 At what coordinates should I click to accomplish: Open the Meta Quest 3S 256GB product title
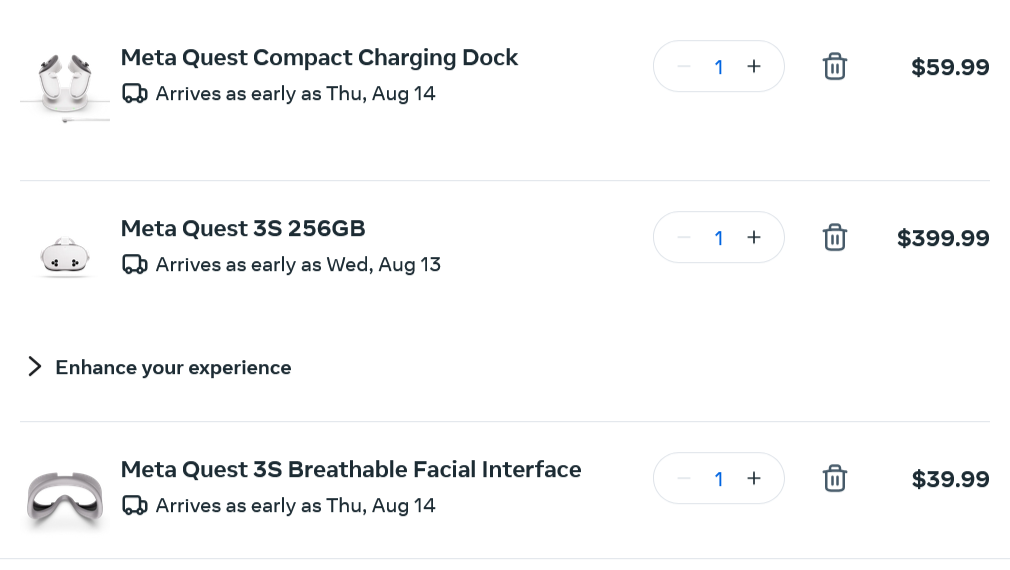click(243, 228)
